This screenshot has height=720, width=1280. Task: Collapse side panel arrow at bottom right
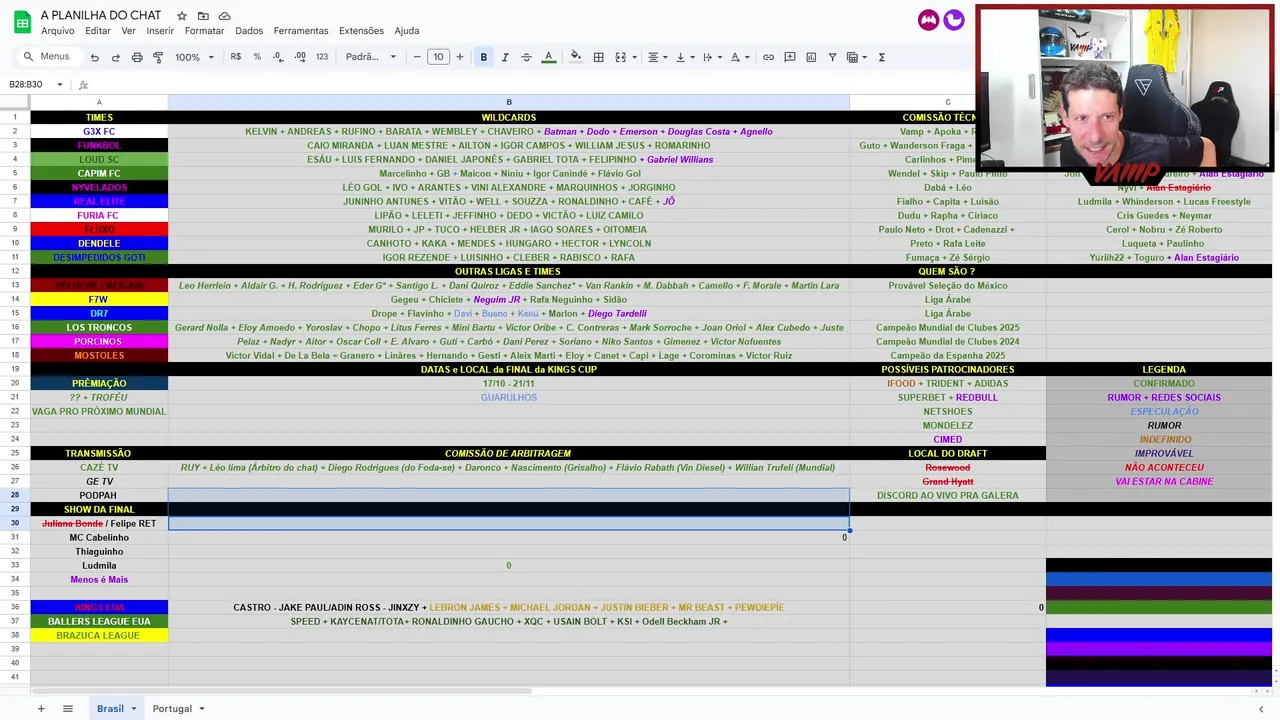[1261, 709]
